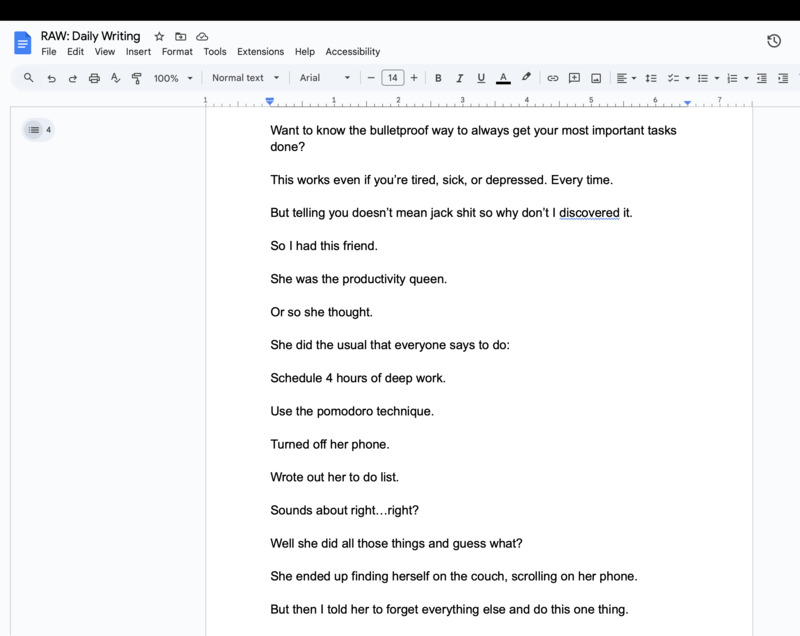Open line and paragraph spacing
Image resolution: width=800 pixels, height=636 pixels.
pos(651,78)
